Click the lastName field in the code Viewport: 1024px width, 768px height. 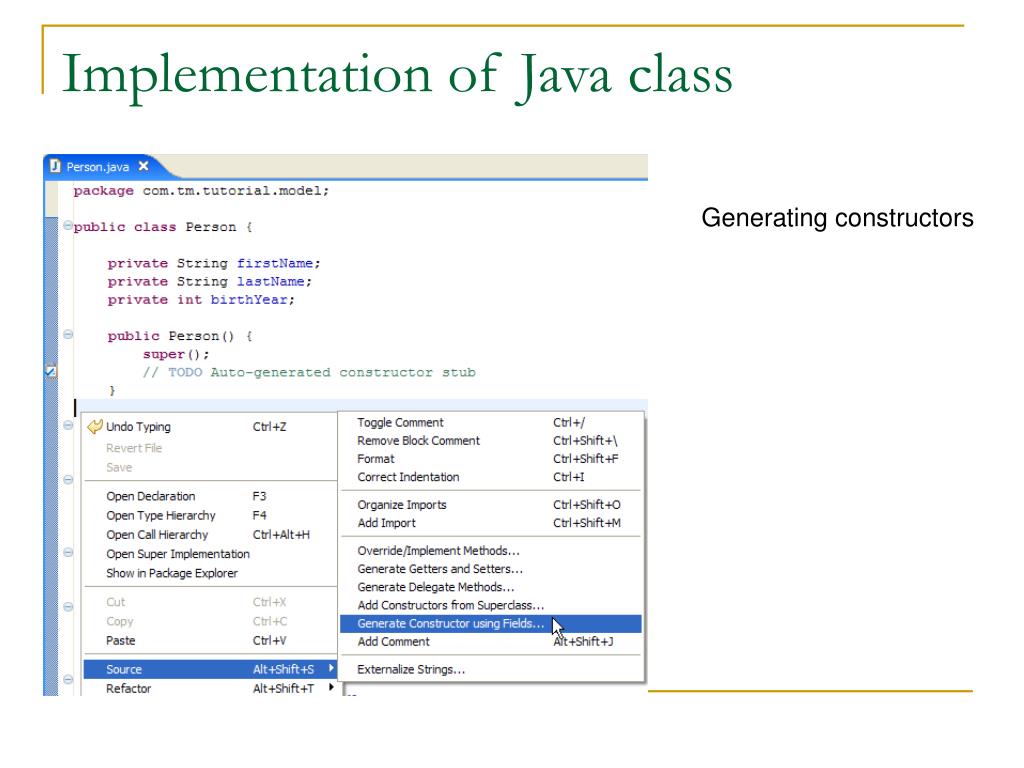(x=270, y=281)
